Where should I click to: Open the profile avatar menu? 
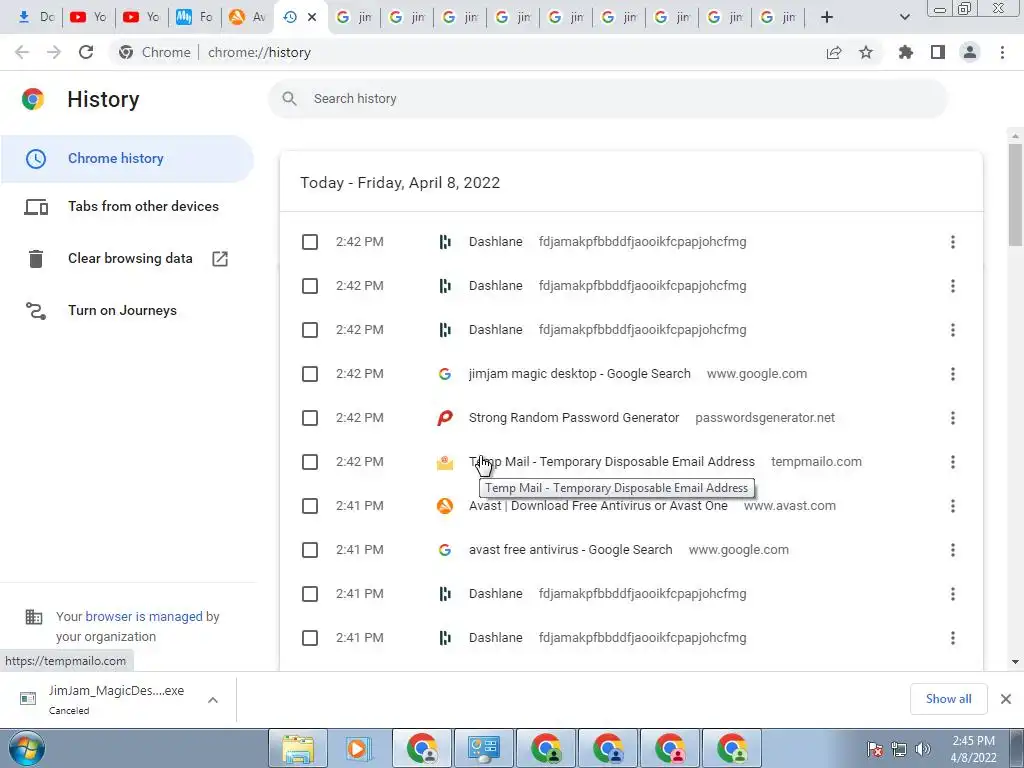(x=970, y=52)
